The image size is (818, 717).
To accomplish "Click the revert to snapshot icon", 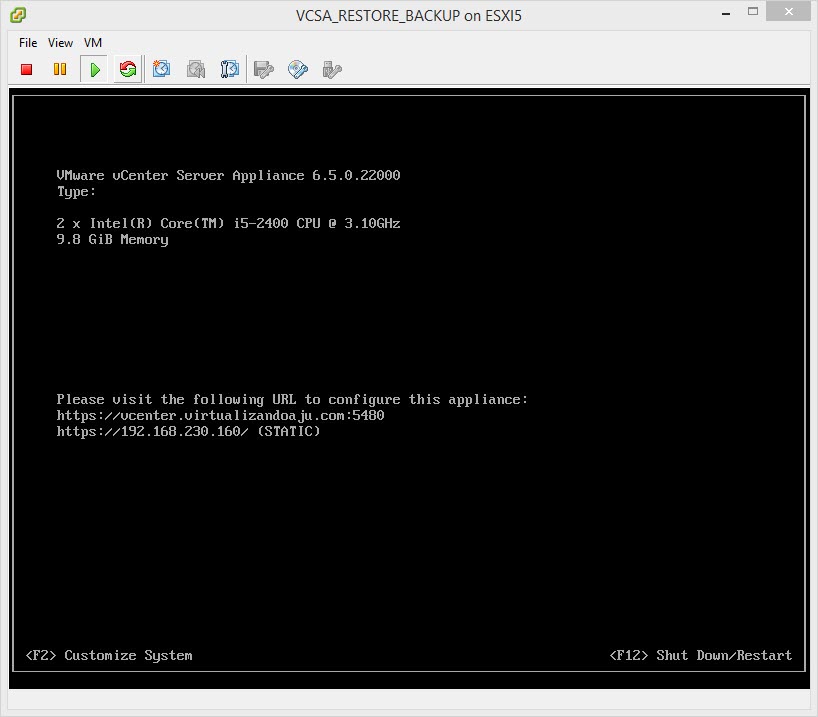I will point(196,69).
